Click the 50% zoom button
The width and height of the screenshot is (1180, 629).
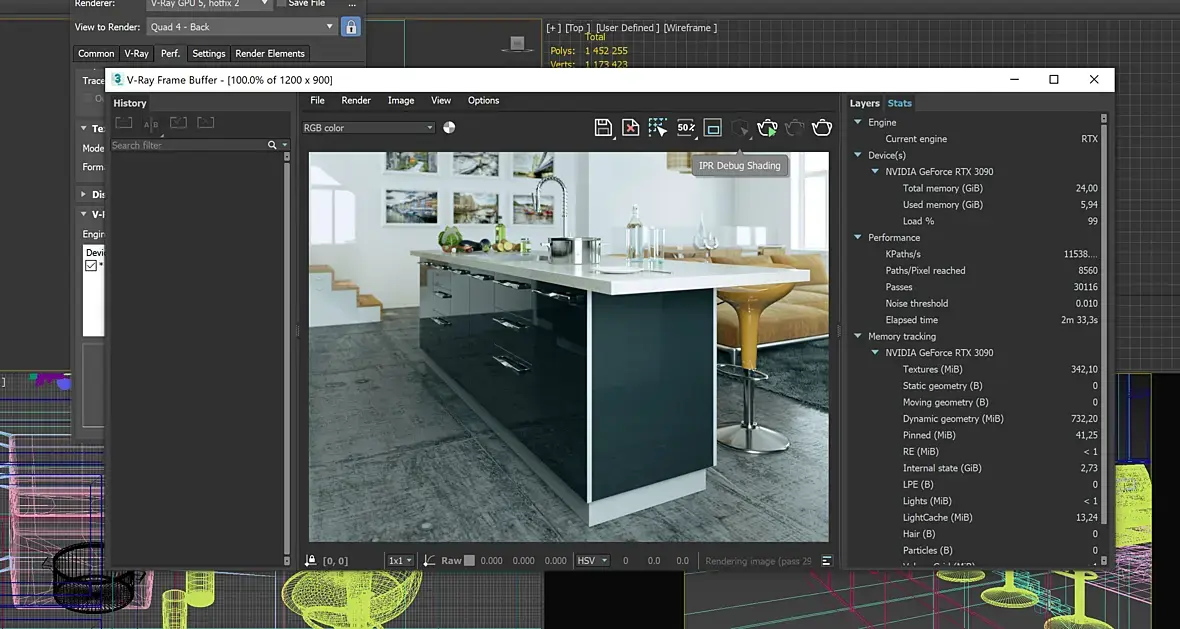click(685, 127)
